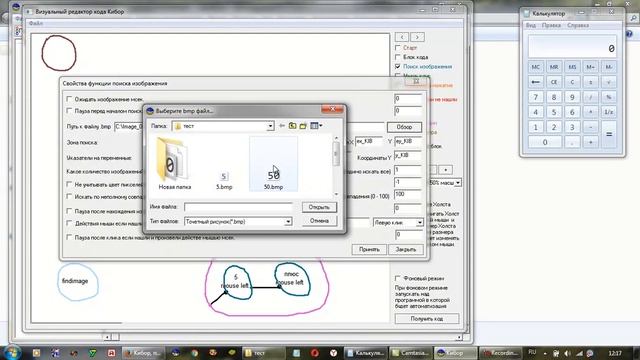Click the 'Закрыть' button in properties dialog
Screen dimensions: 640x360
coord(406,249)
